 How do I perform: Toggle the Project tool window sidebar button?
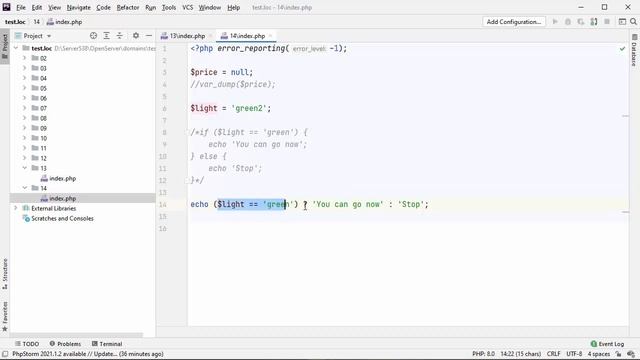tap(5, 46)
